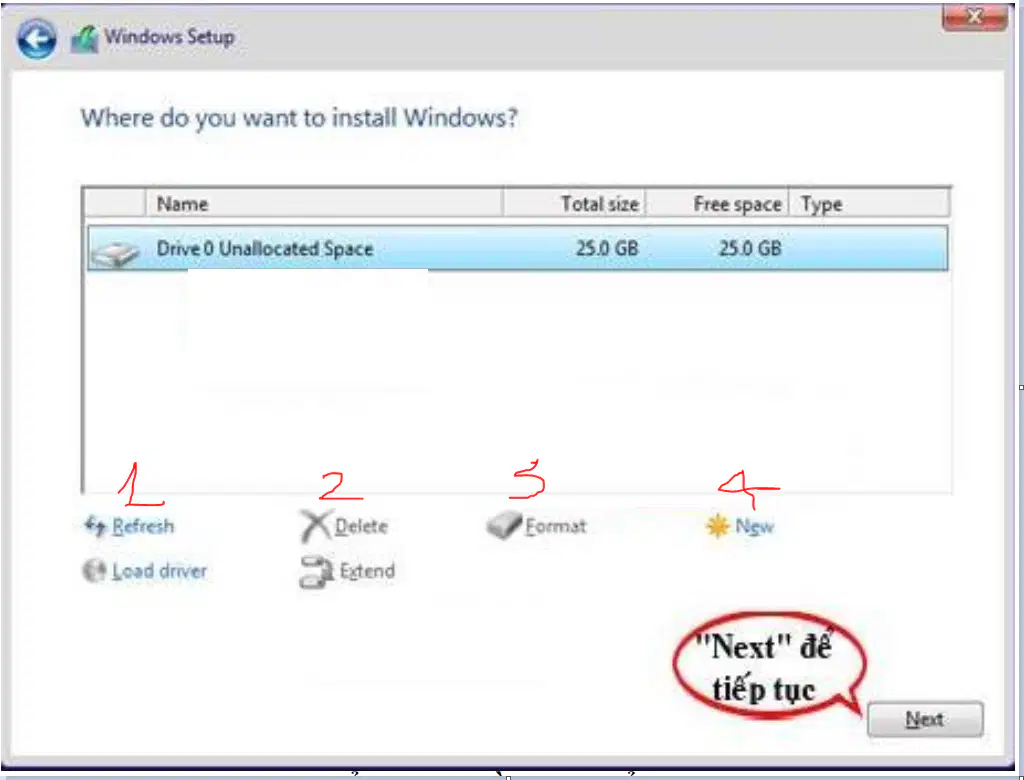This screenshot has height=780, width=1024.
Task: Click the Windows Setup title icon
Action: coord(84,39)
